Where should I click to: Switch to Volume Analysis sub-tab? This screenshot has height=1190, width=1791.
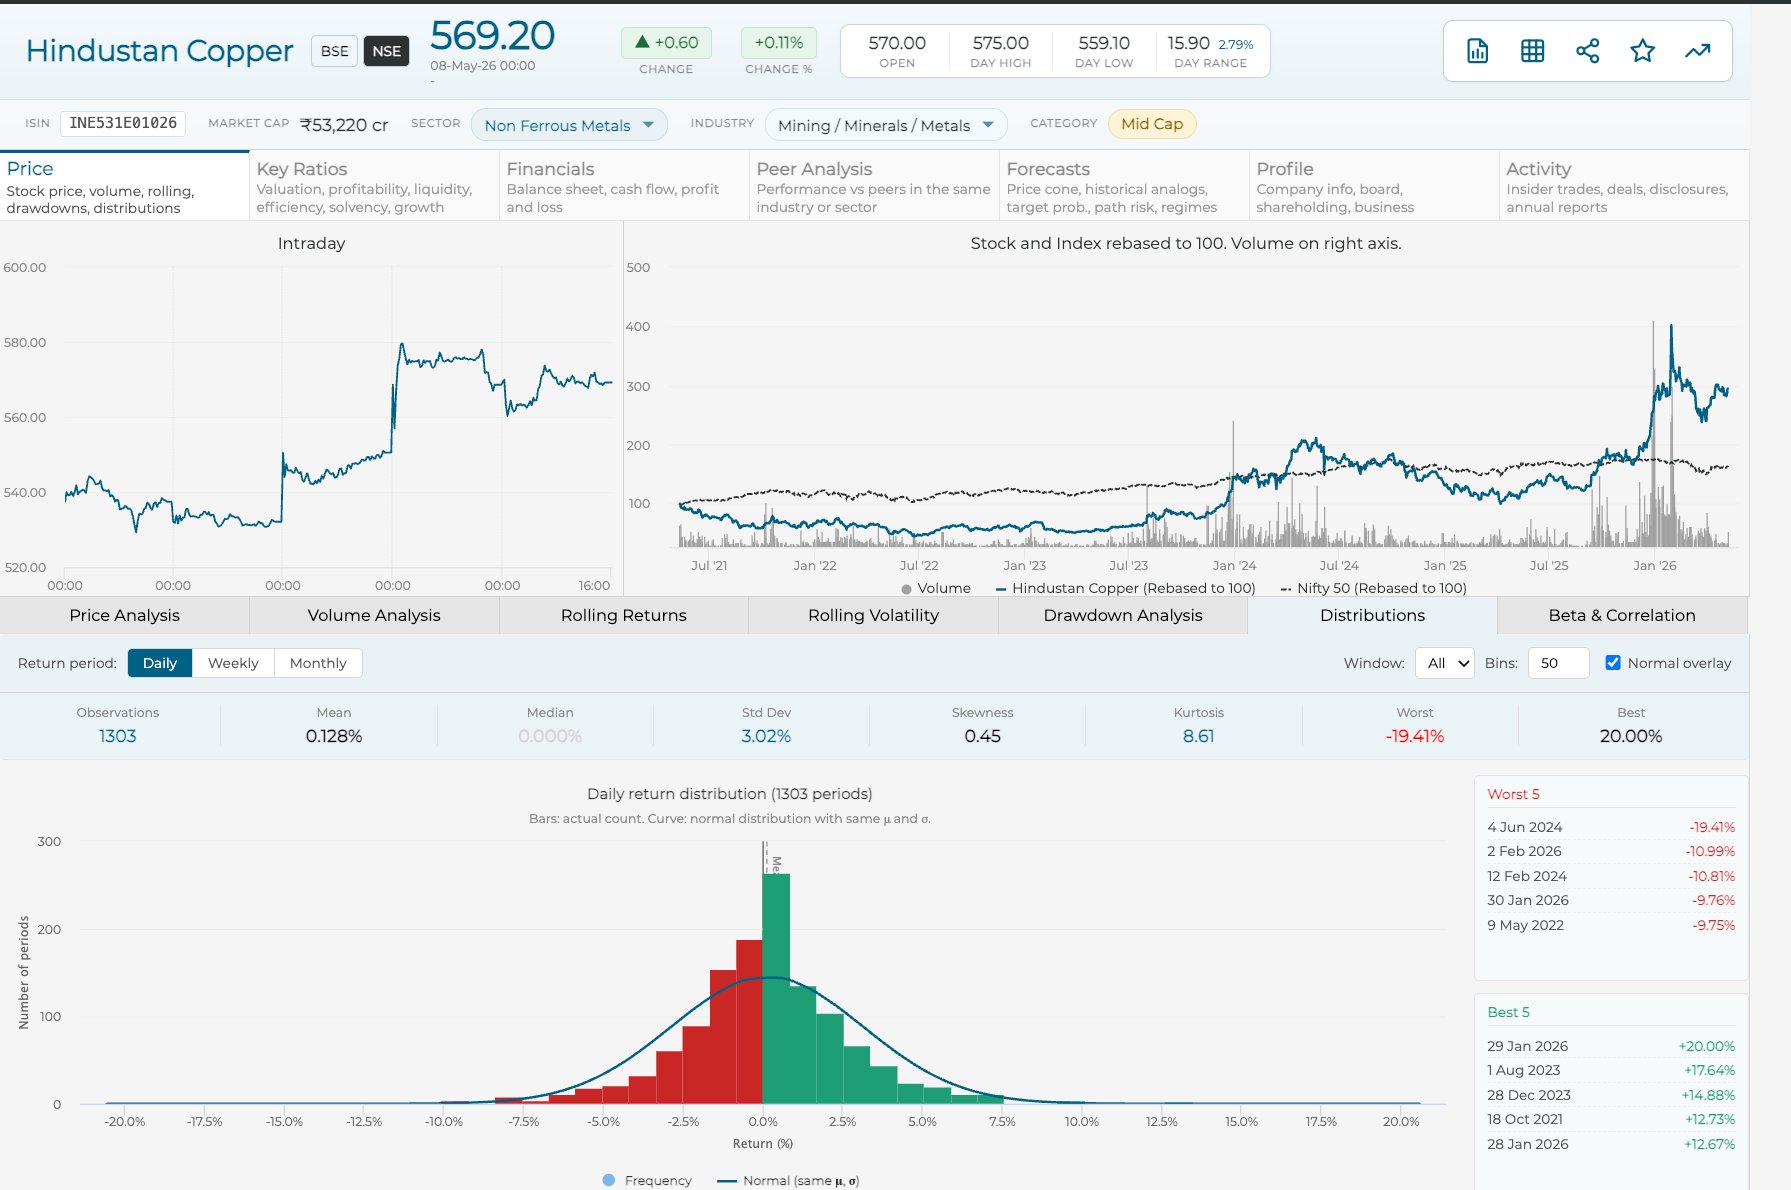point(374,615)
